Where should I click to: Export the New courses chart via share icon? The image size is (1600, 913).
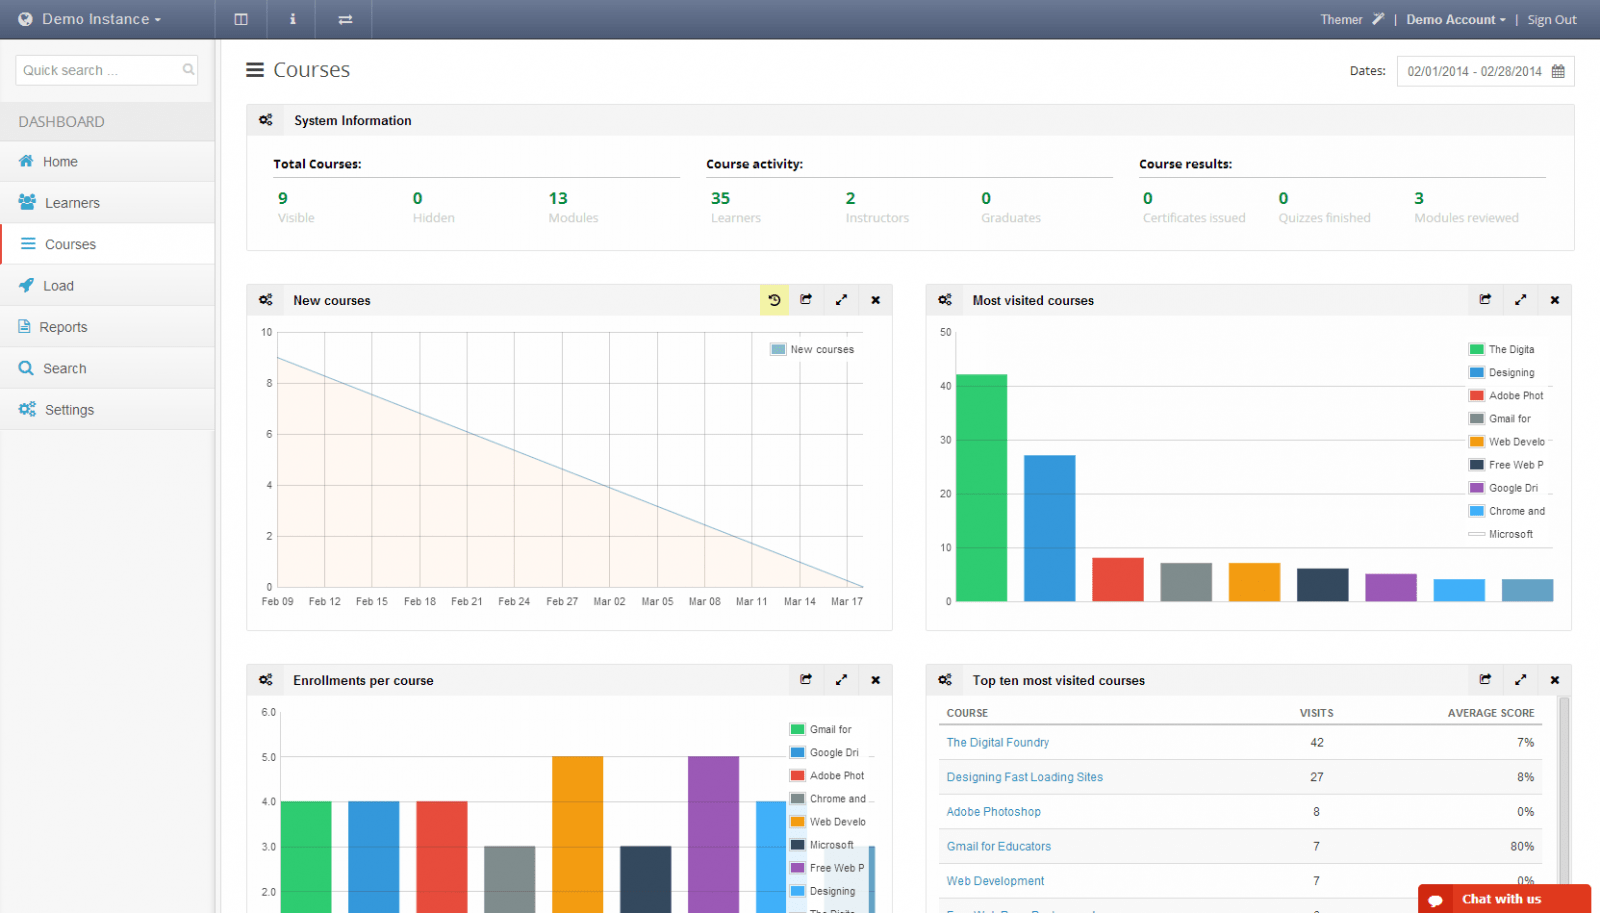pyautogui.click(x=806, y=300)
